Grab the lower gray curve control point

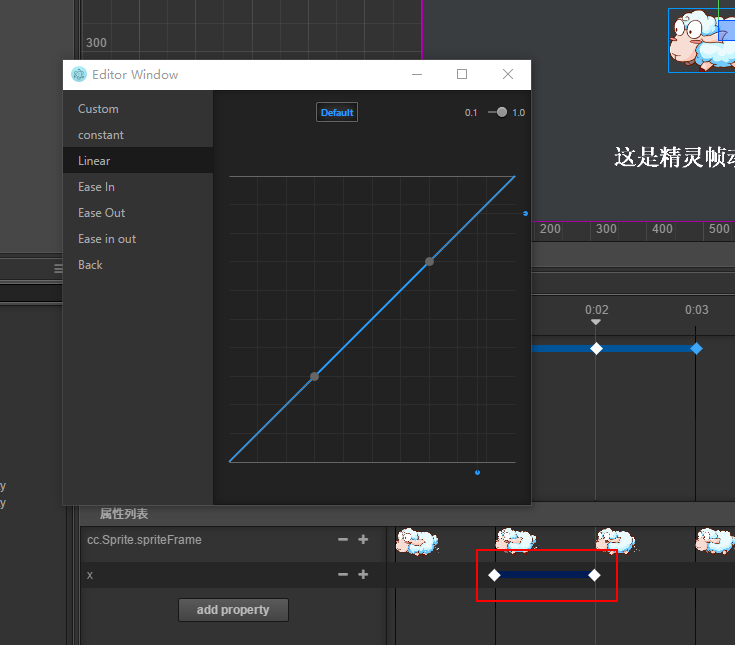[x=315, y=376]
